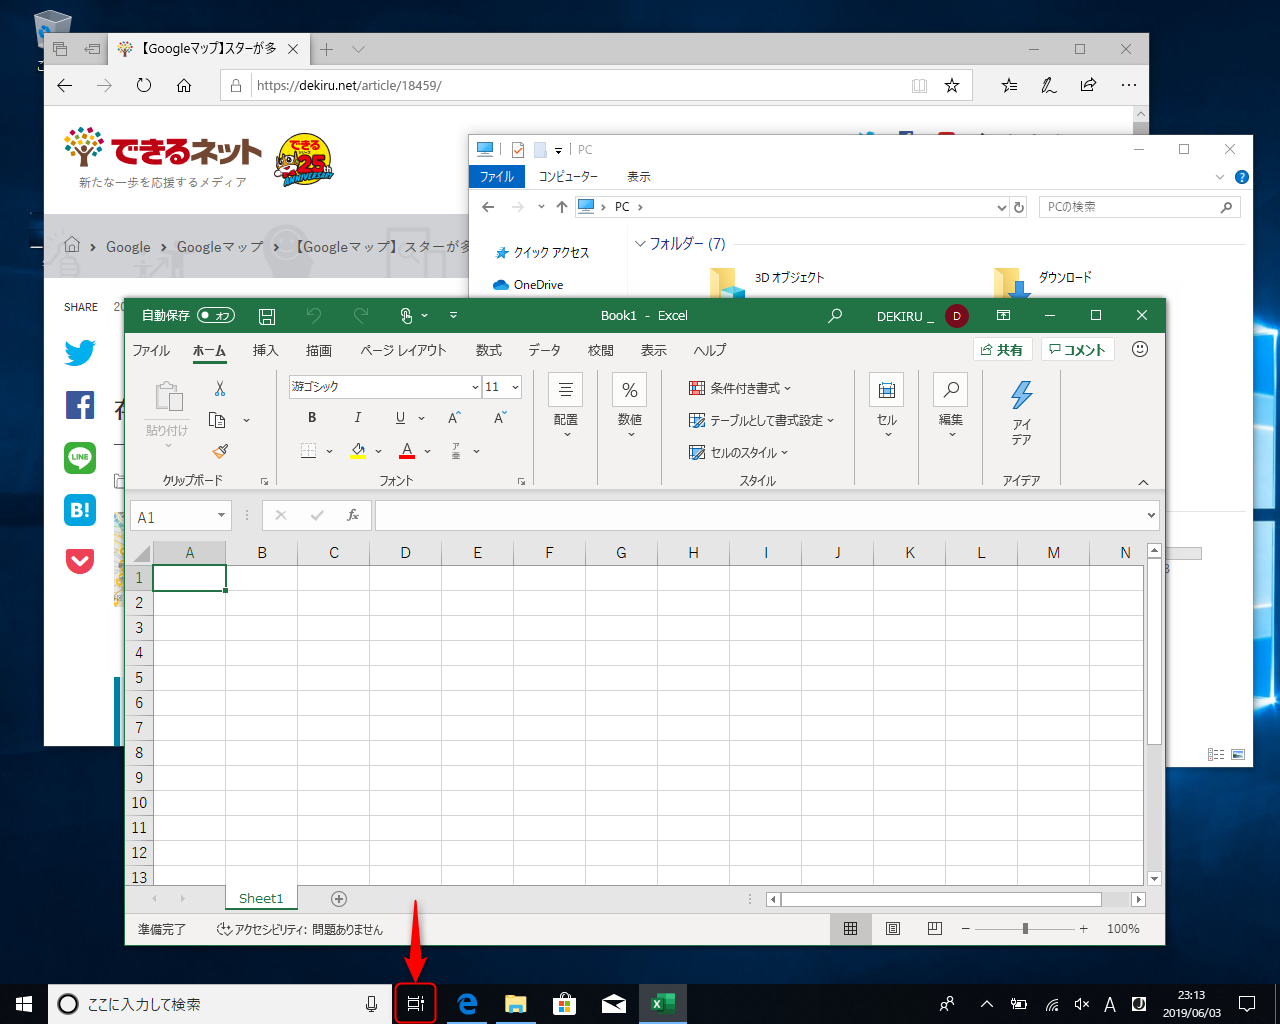
Task: Open Task View from the taskbar
Action: tap(416, 1004)
